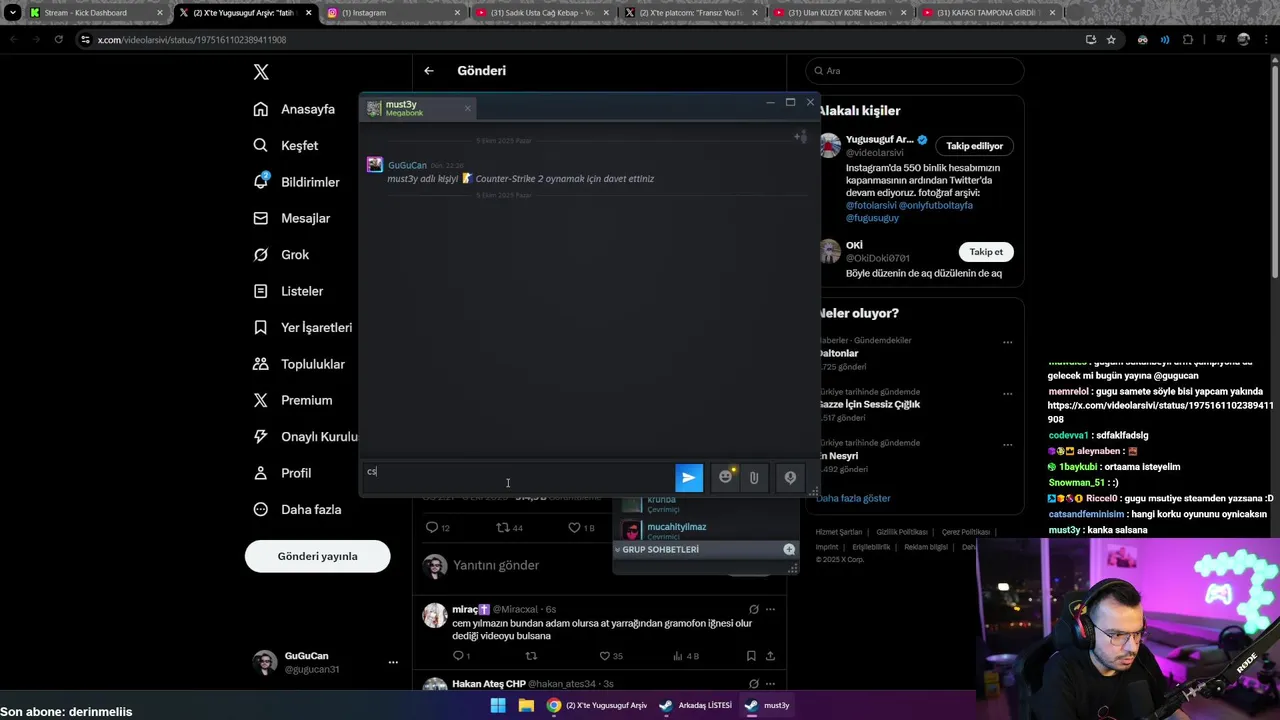1280x720 pixels.
Task: Open @onlyfutboltayfa link
Action: [935, 205]
